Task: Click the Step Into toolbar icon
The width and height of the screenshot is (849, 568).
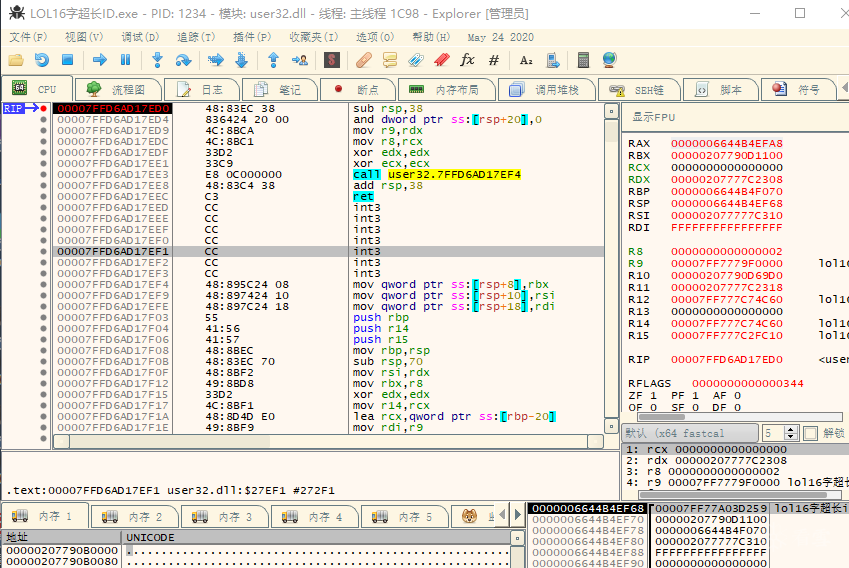Action: pyautogui.click(x=157, y=60)
